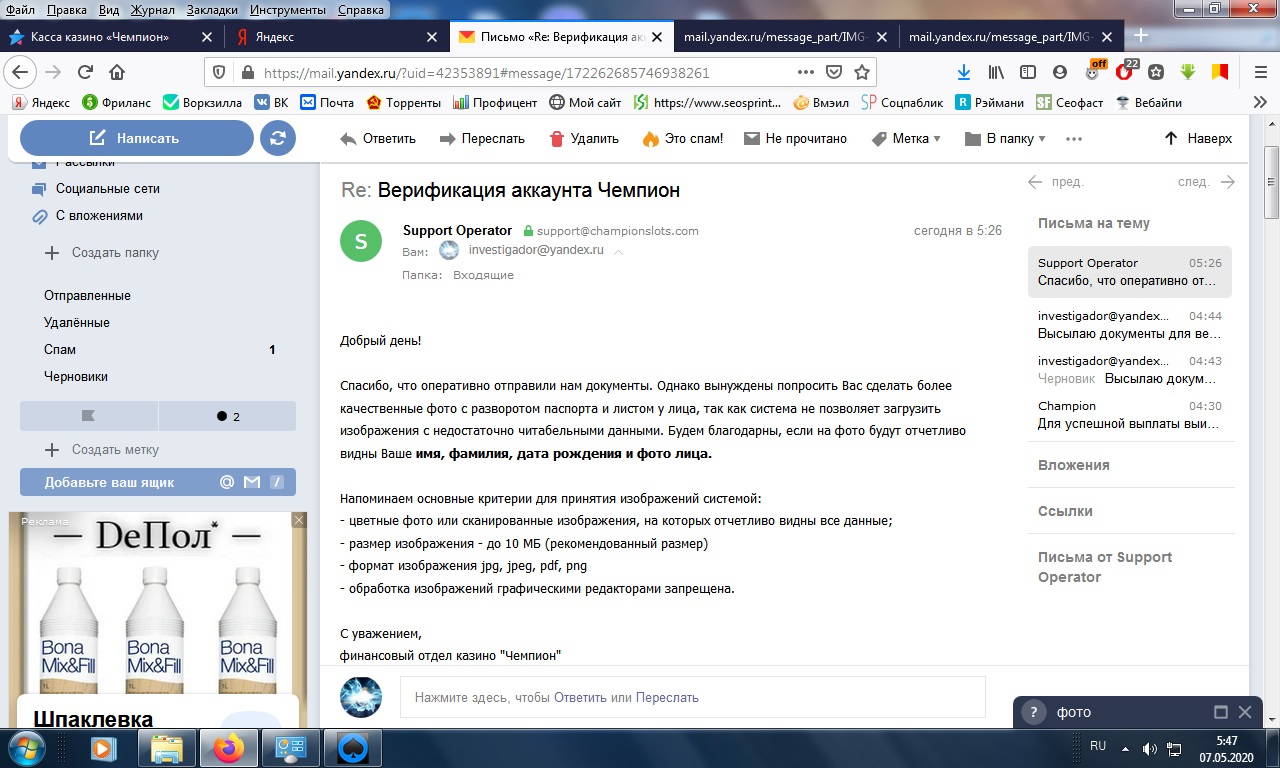Open Firefox library icon
The image size is (1280, 768).
click(x=996, y=72)
